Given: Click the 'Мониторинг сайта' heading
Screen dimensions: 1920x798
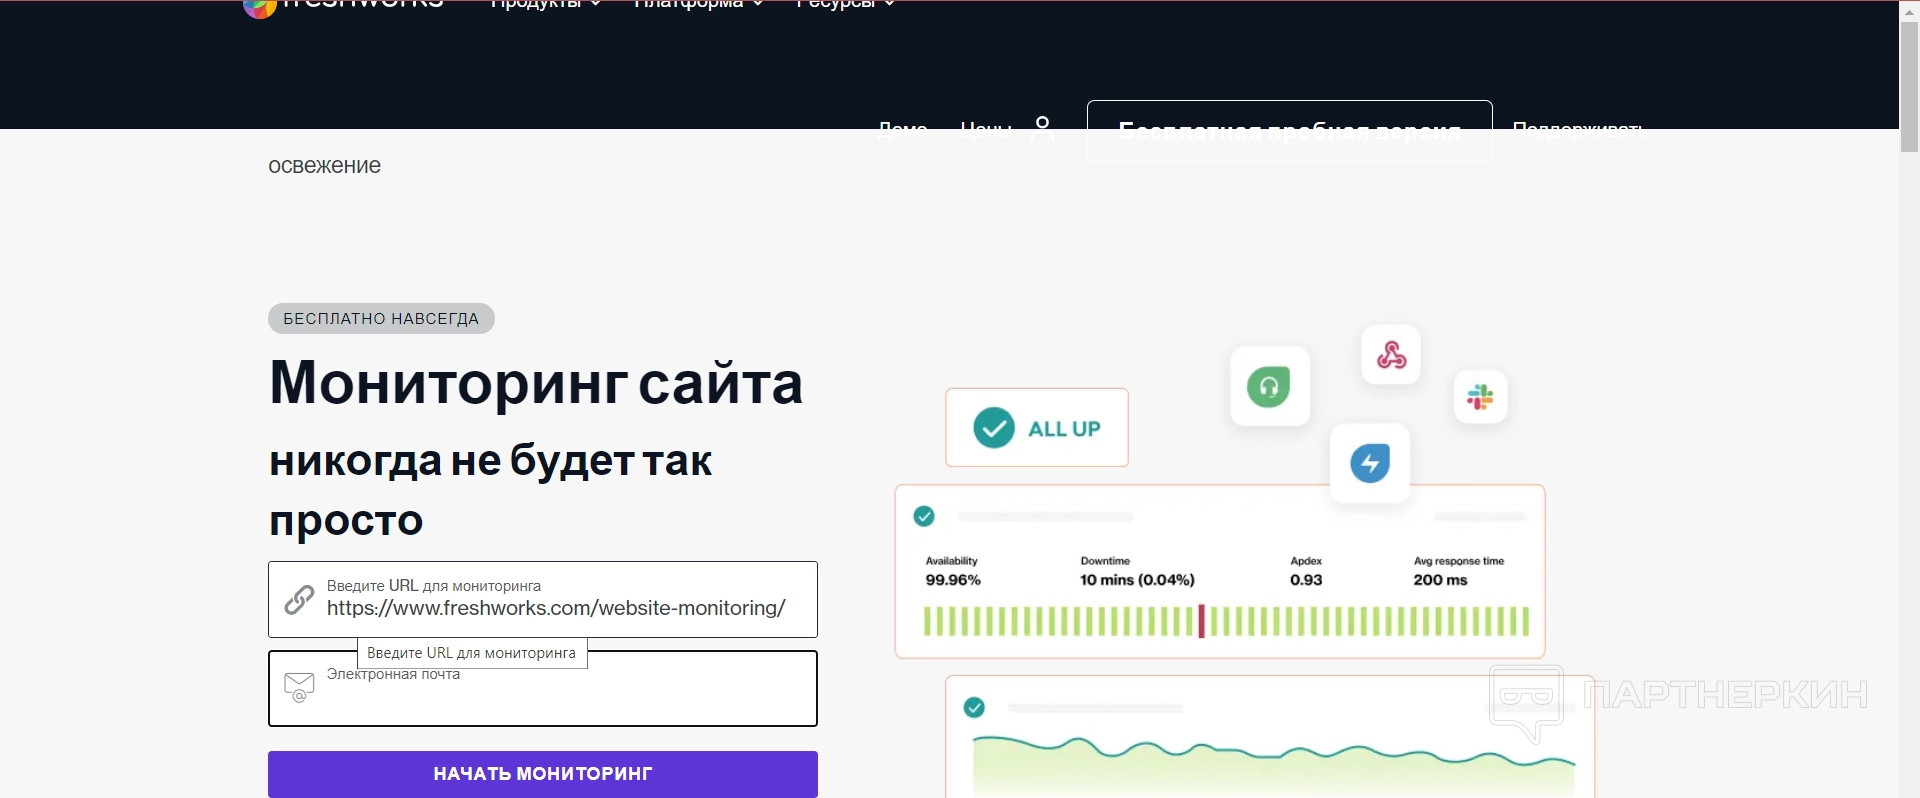Looking at the screenshot, I should [x=536, y=383].
